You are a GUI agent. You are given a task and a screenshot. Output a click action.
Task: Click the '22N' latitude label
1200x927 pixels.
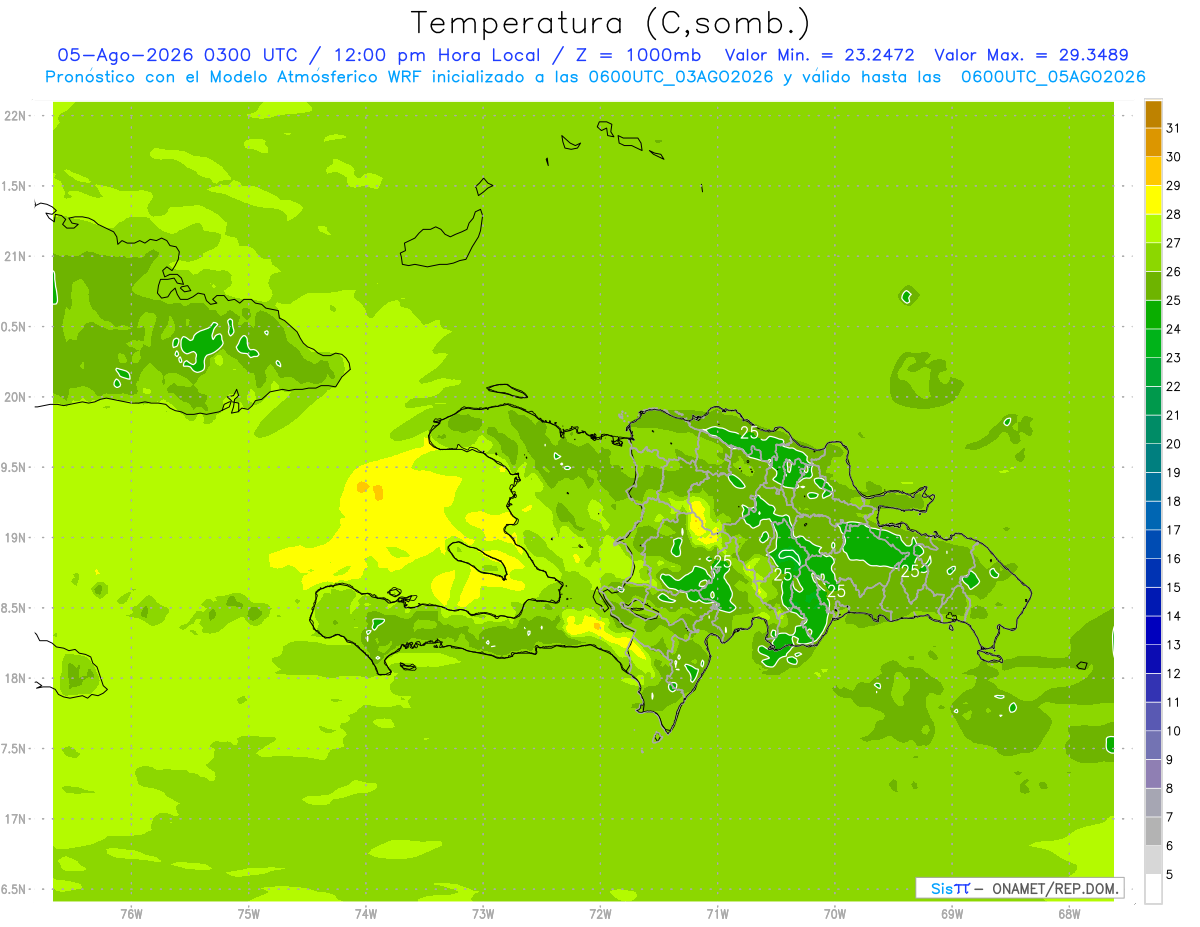click(15, 116)
